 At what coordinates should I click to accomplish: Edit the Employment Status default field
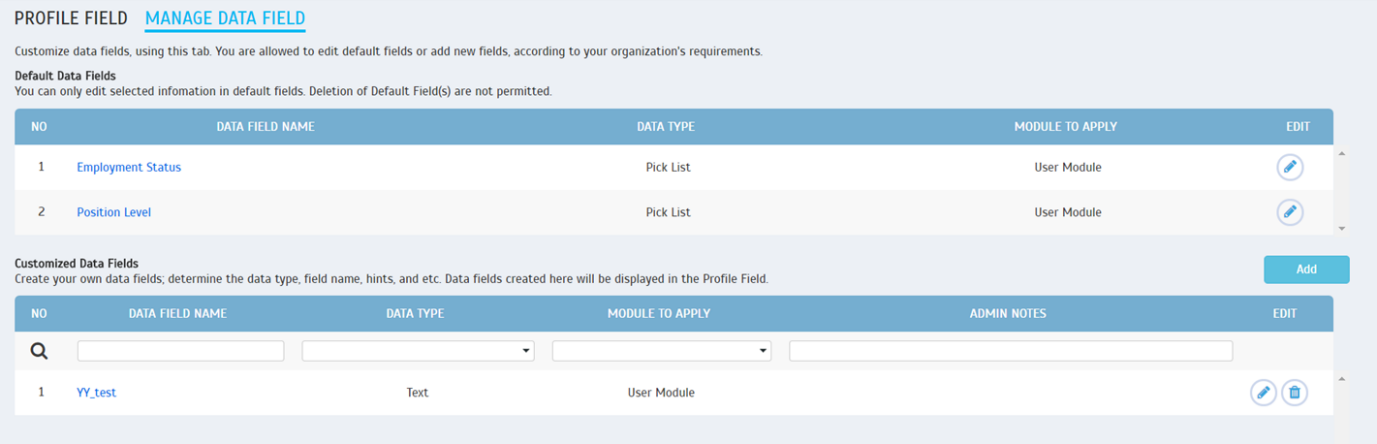click(1290, 167)
